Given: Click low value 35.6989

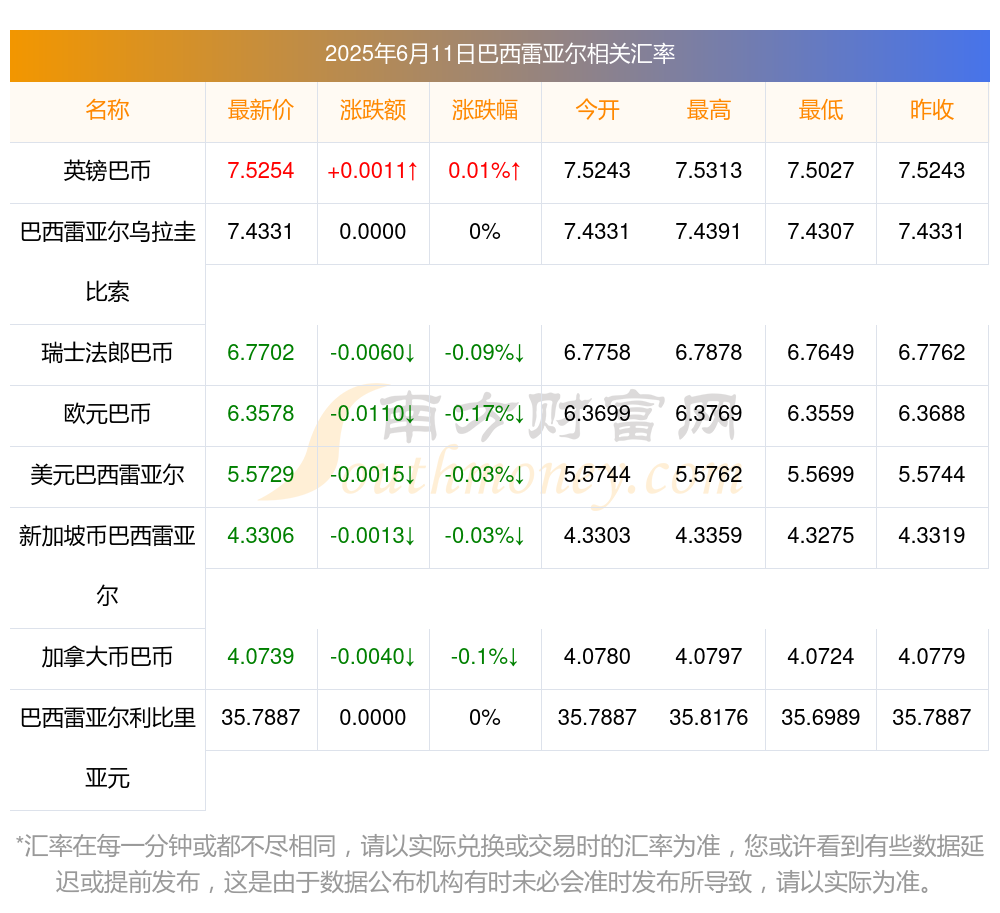Looking at the screenshot, I should tap(821, 718).
